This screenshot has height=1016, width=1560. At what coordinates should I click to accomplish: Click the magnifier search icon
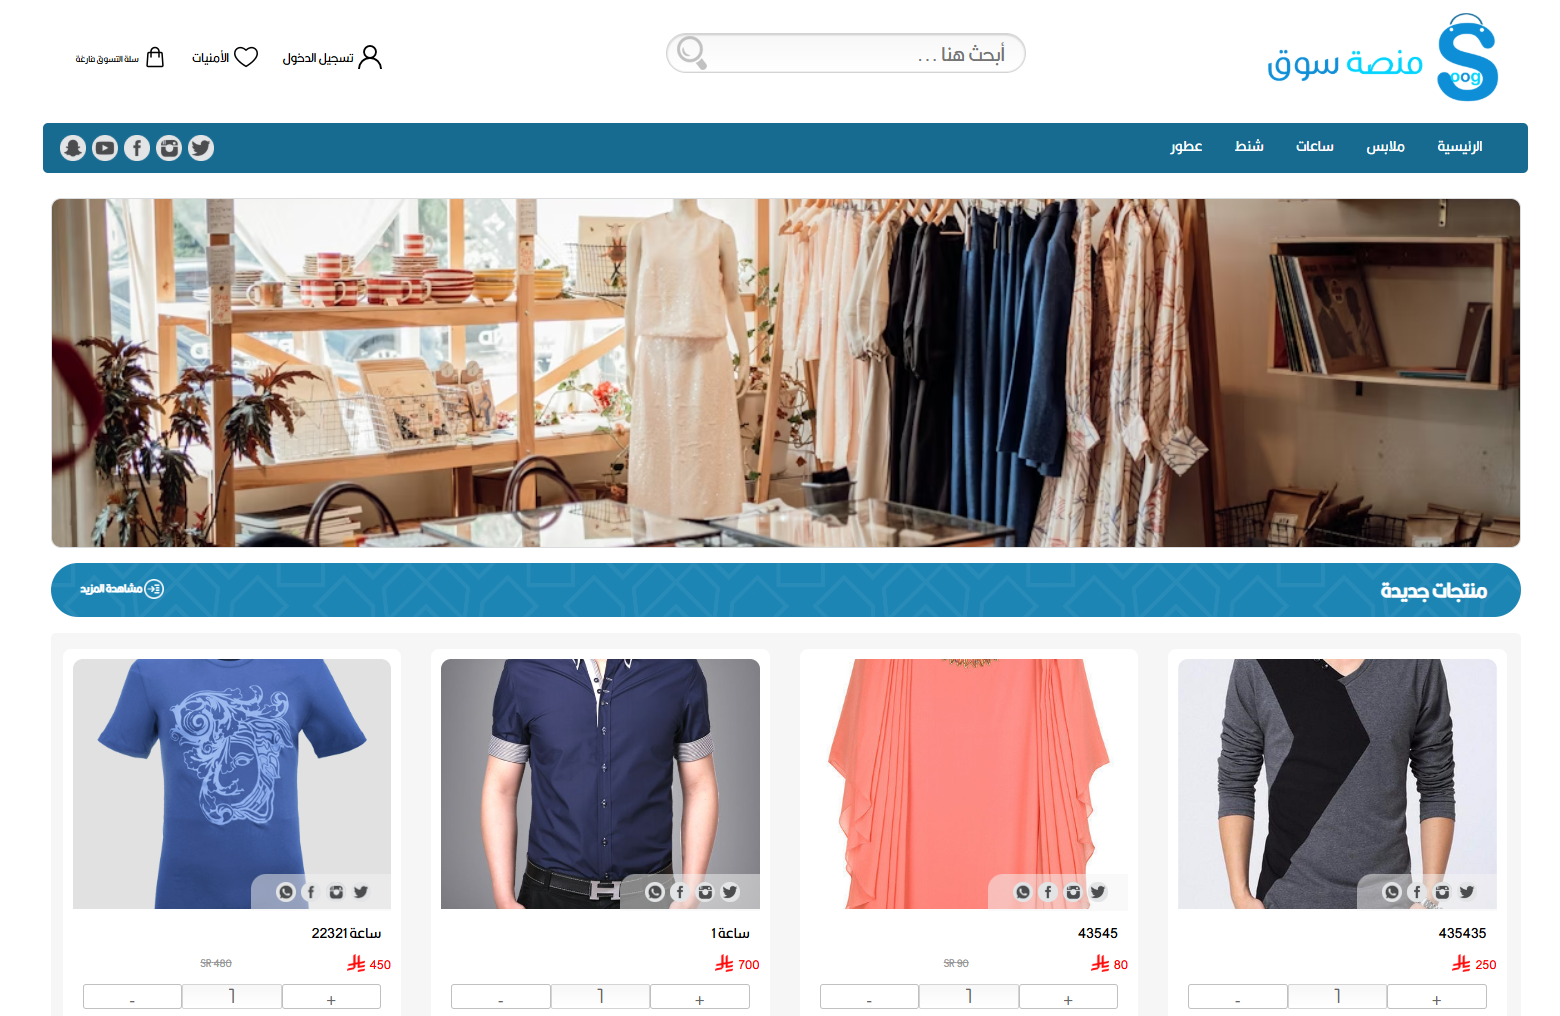click(691, 52)
